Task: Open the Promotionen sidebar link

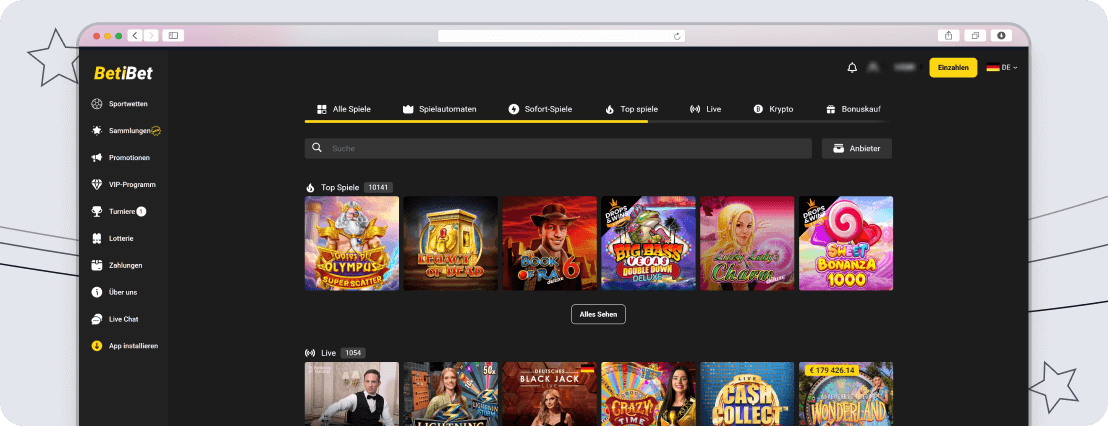Action: point(129,158)
